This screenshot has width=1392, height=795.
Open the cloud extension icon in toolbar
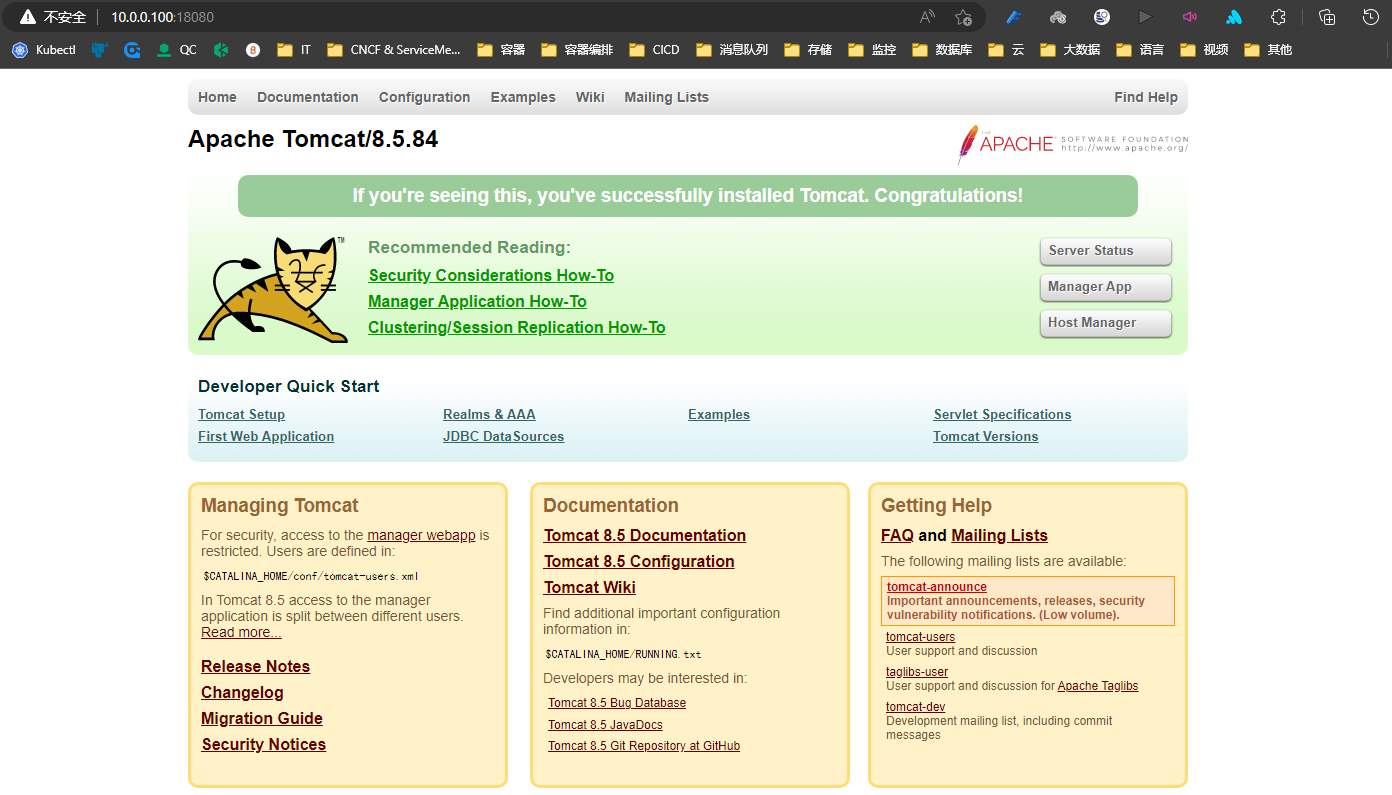click(x=1058, y=17)
